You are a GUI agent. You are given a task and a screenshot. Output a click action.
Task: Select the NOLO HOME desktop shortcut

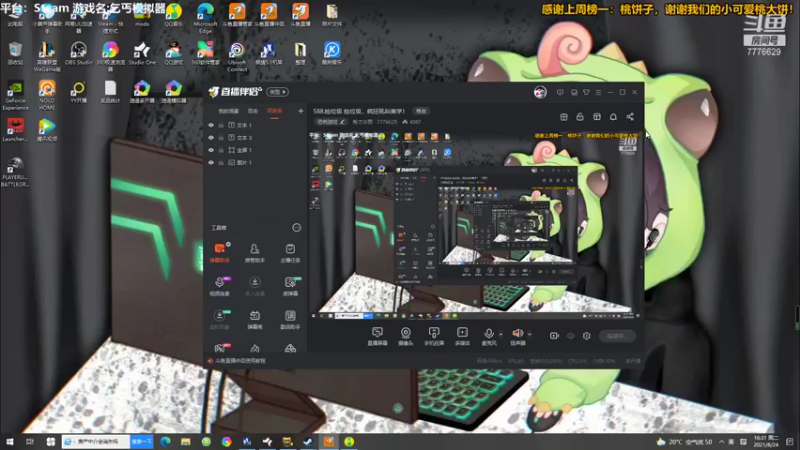pyautogui.click(x=47, y=95)
